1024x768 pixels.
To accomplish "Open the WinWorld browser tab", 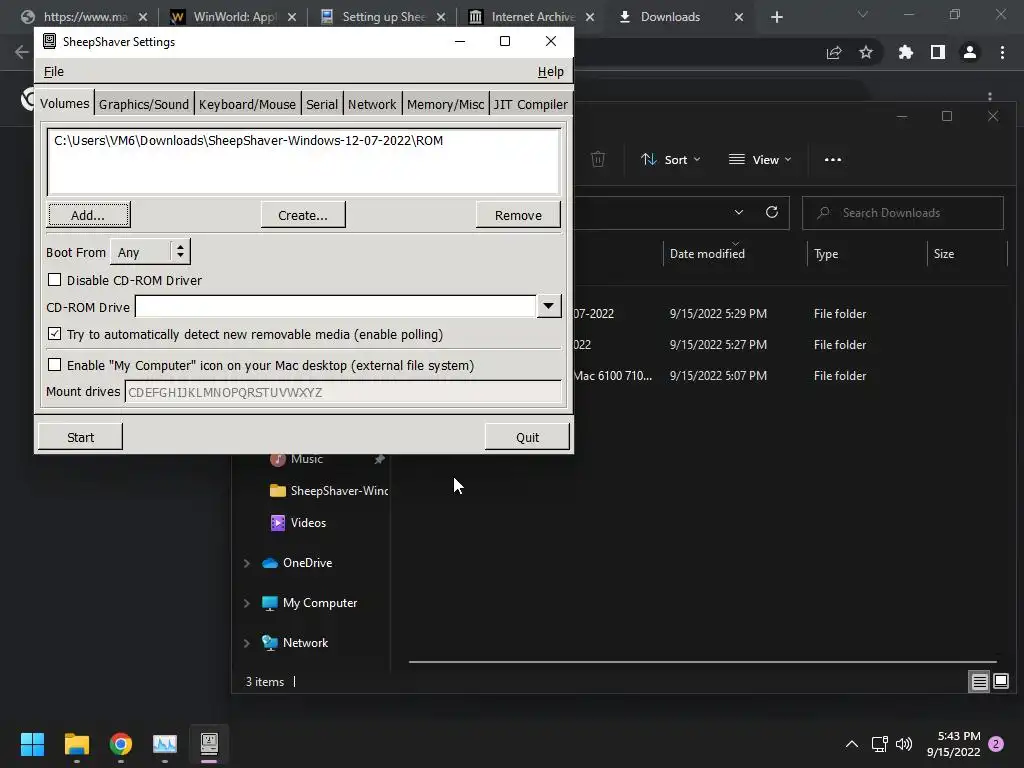I will click(x=233, y=17).
